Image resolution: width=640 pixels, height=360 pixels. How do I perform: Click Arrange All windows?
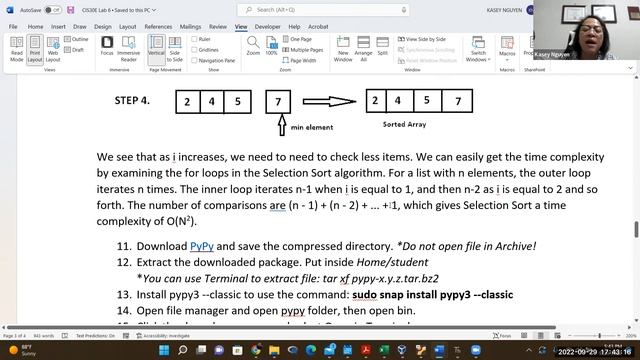pos(363,49)
